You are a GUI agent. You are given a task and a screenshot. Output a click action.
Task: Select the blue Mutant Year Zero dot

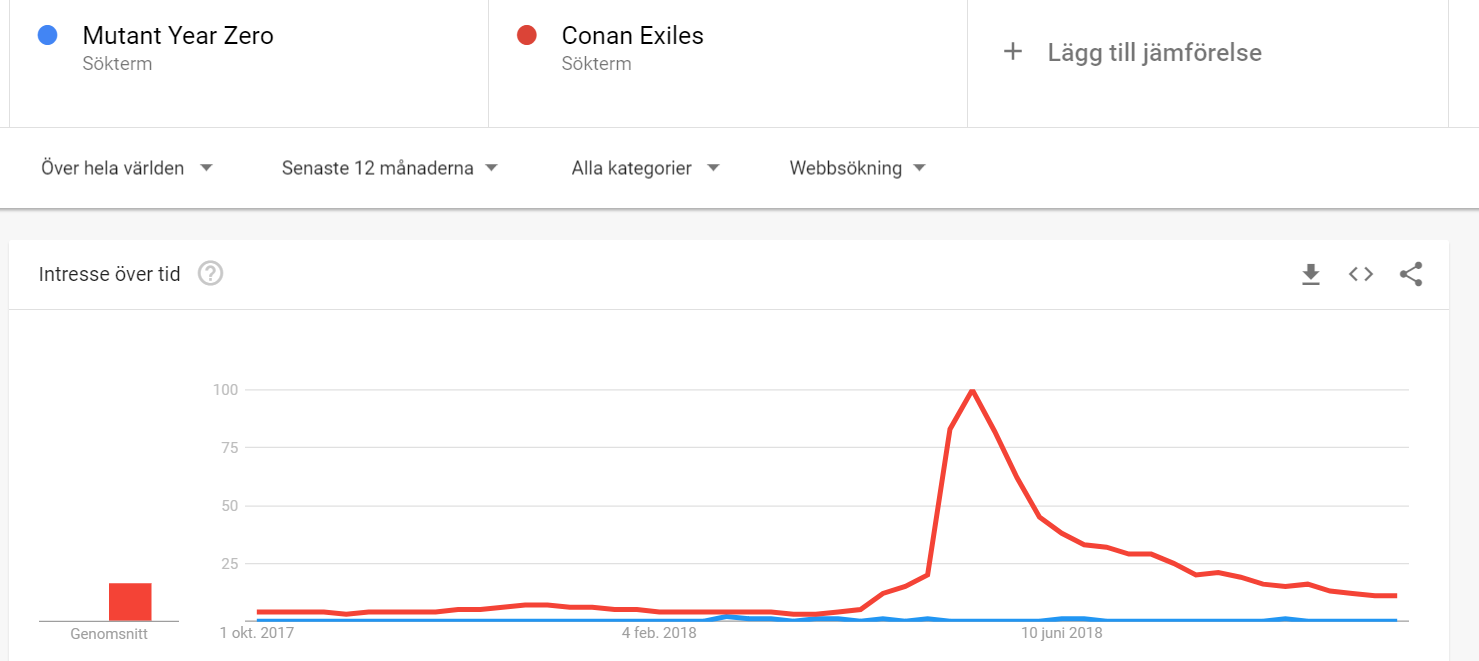point(47,36)
